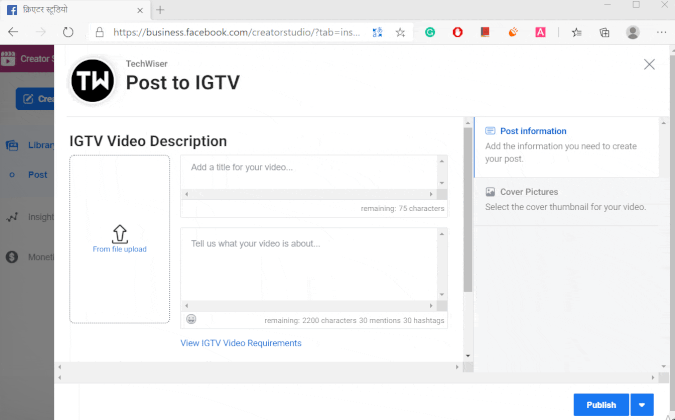Click the address bar lock icon

[x=99, y=32]
